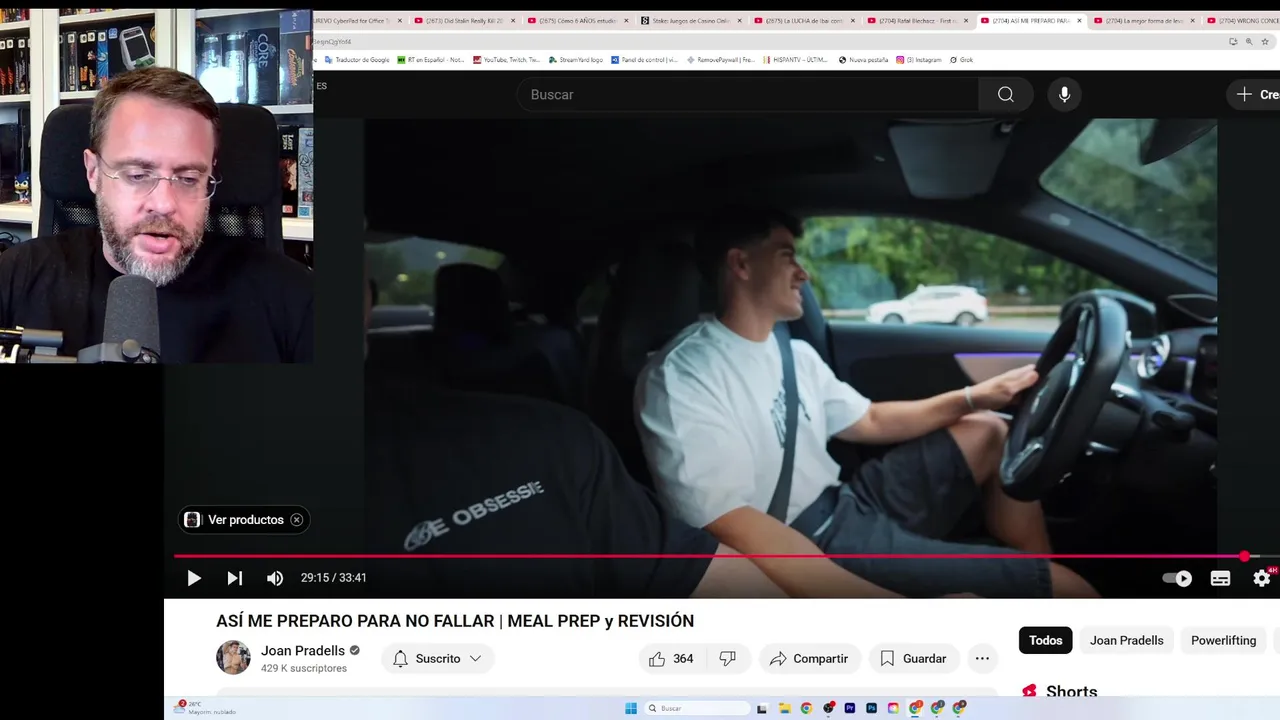The image size is (1280, 720).
Task: Open Grok bookmark
Action: pos(961,60)
